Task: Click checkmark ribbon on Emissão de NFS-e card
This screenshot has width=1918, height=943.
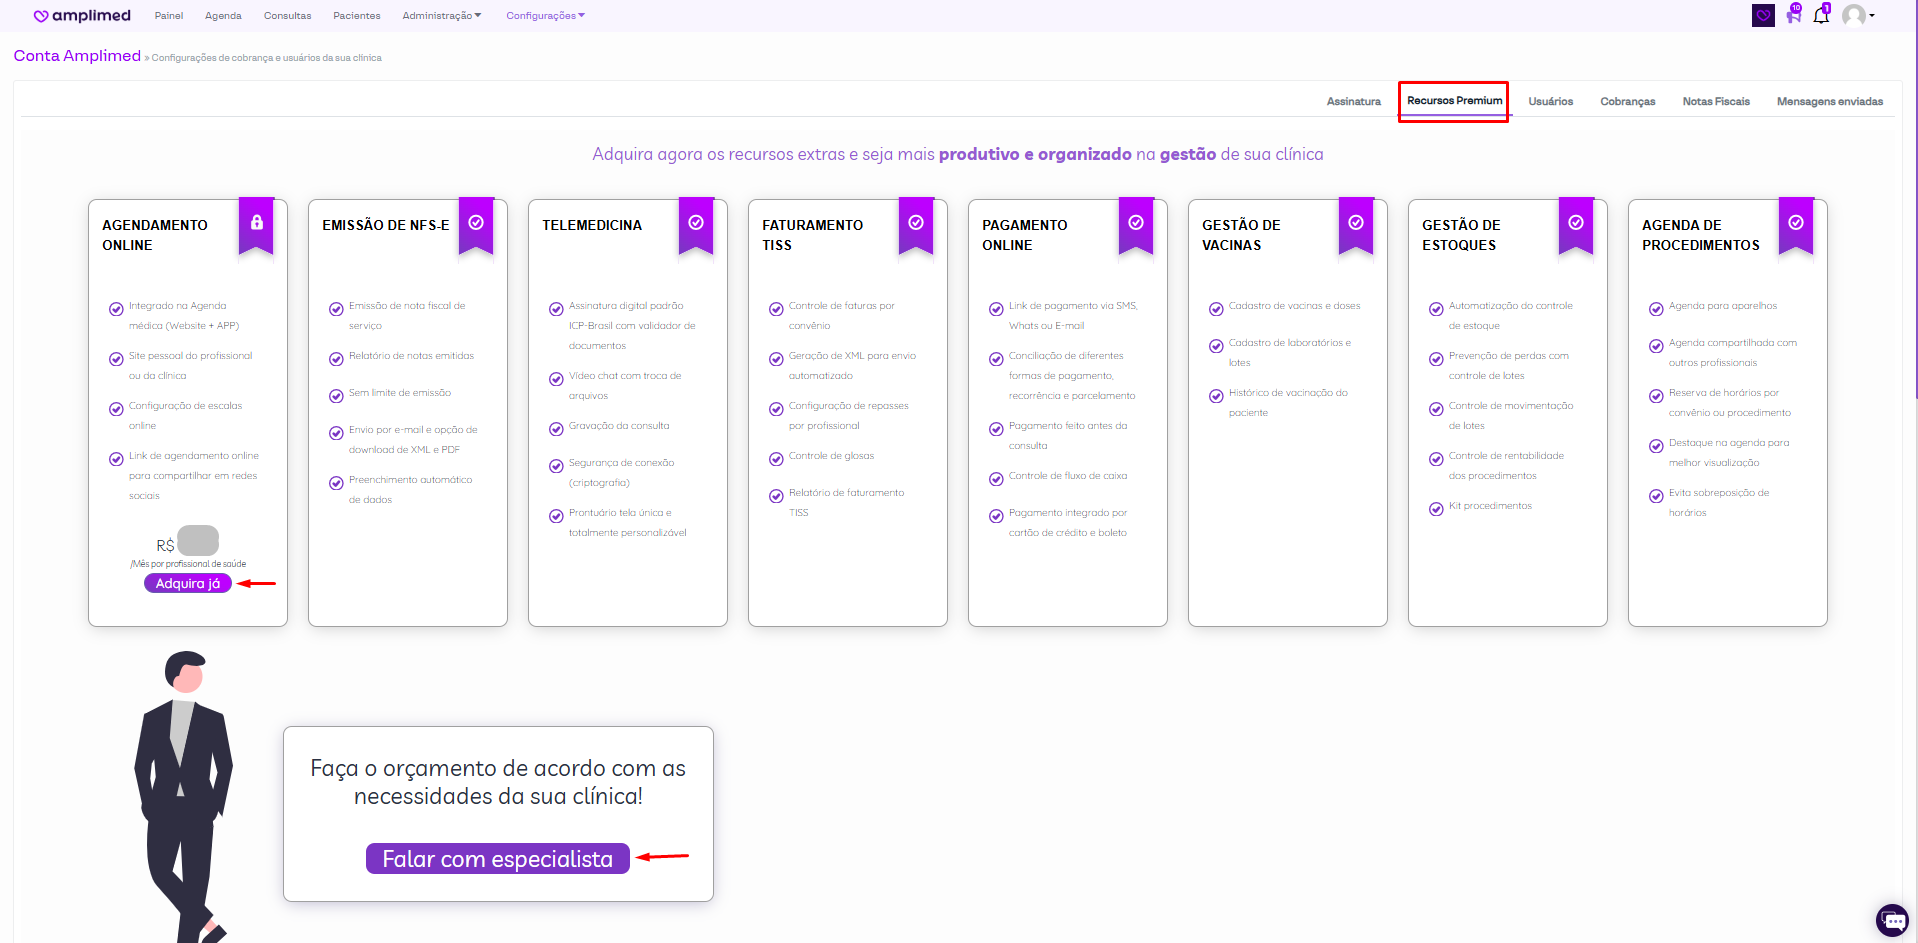Action: 476,224
